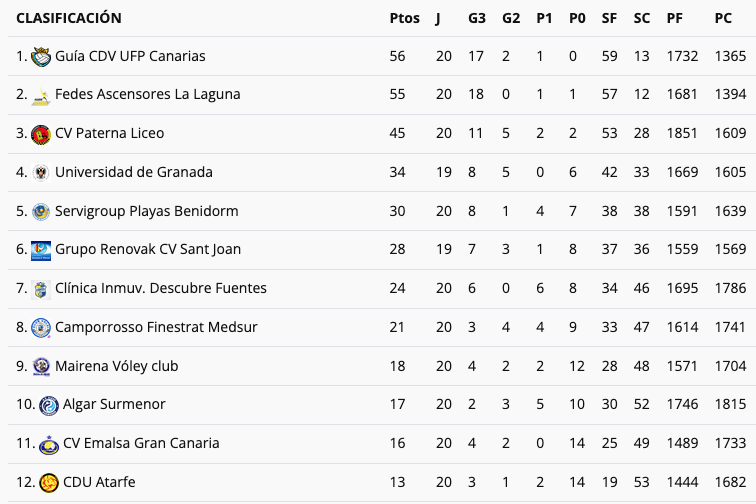
Task: Click the Algar Surmenor team logo
Action: coord(49,405)
